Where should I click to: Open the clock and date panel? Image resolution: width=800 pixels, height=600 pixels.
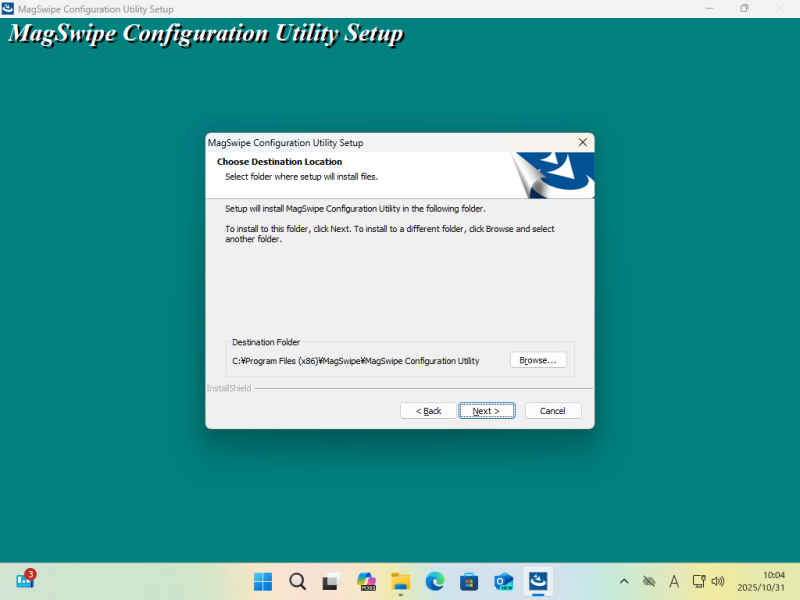(x=762, y=581)
